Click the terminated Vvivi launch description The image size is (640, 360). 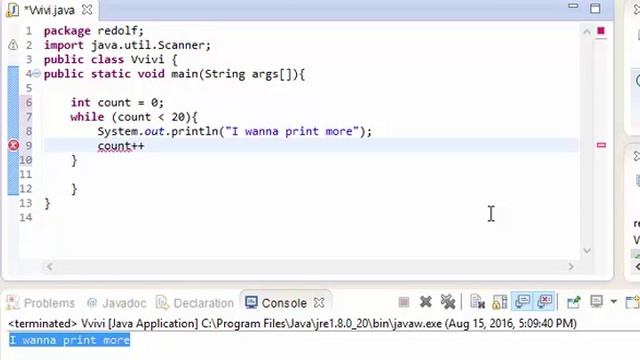click(x=292, y=324)
